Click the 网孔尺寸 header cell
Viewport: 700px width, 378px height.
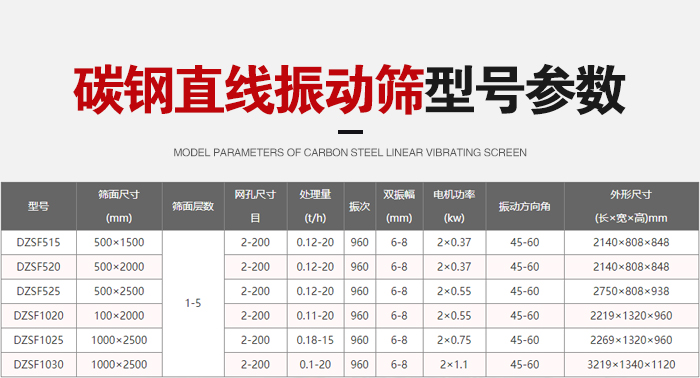(255, 206)
